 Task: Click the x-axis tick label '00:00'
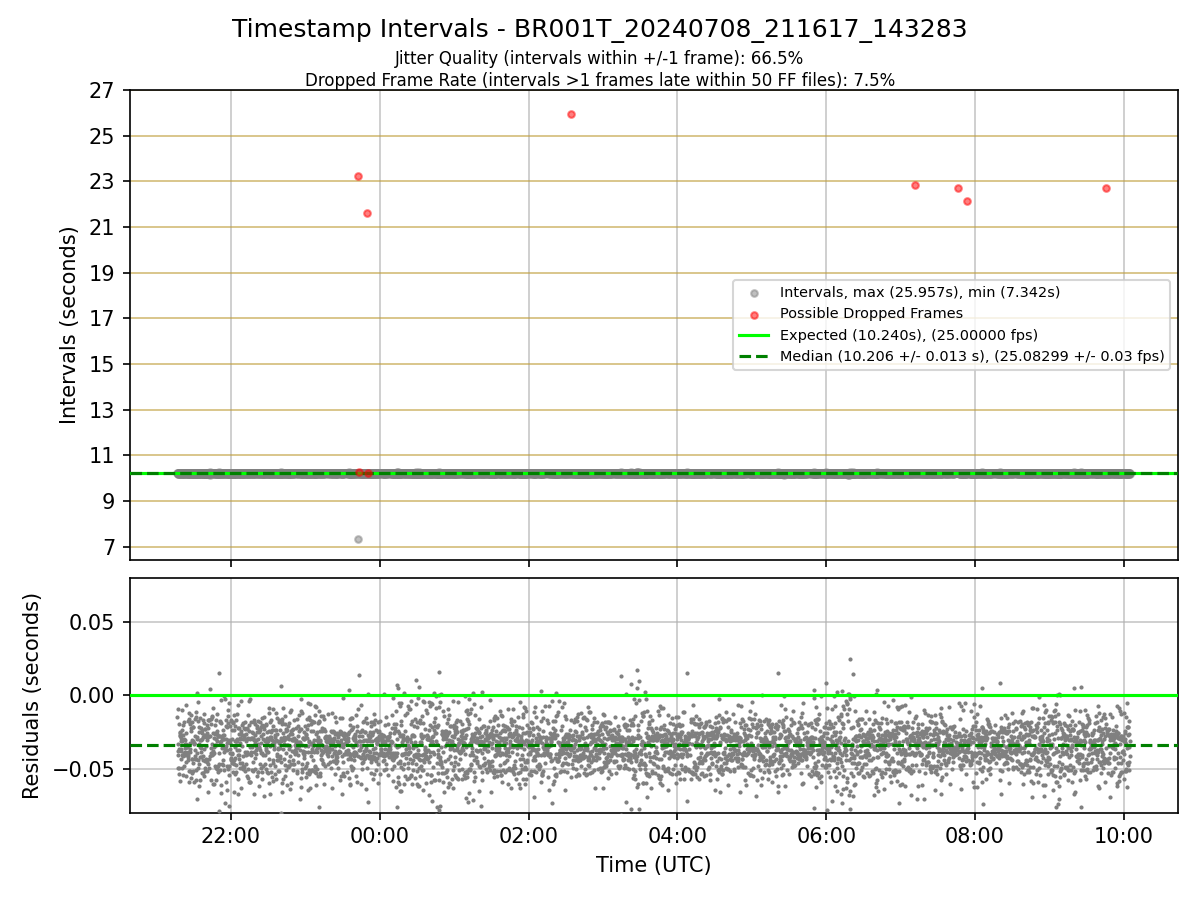[x=380, y=836]
